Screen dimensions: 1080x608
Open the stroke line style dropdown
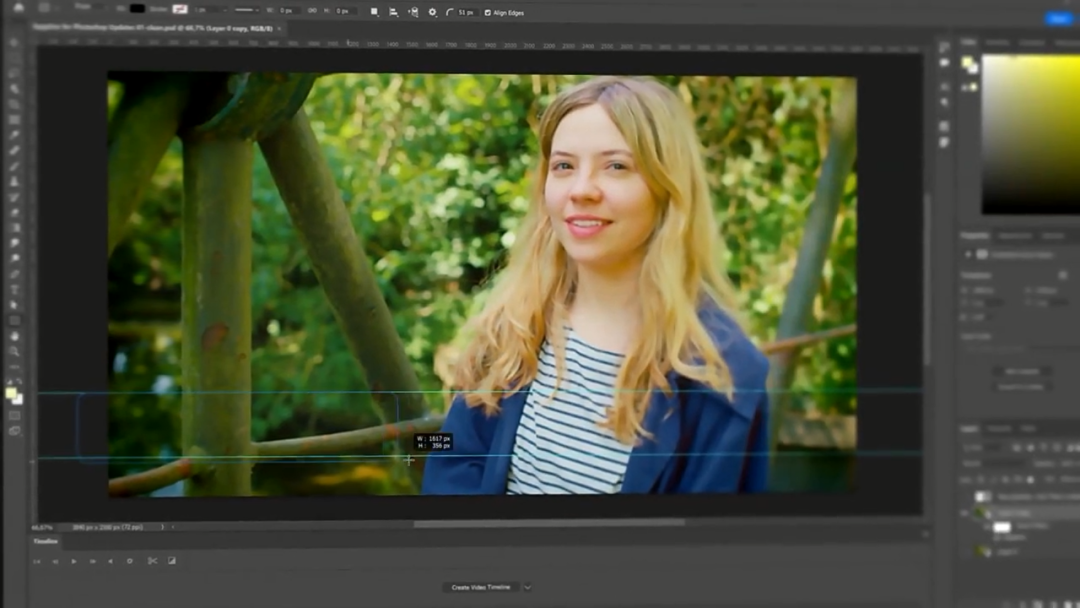[246, 10]
